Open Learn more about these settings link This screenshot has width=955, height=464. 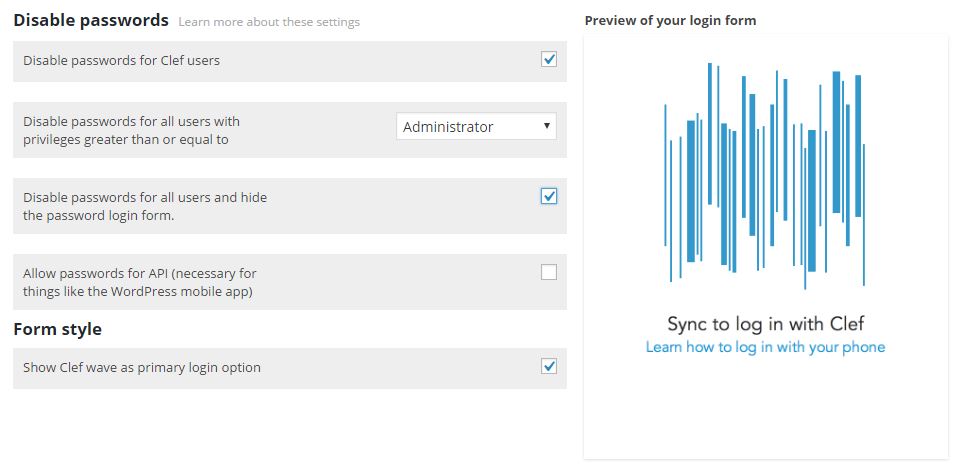(268, 22)
